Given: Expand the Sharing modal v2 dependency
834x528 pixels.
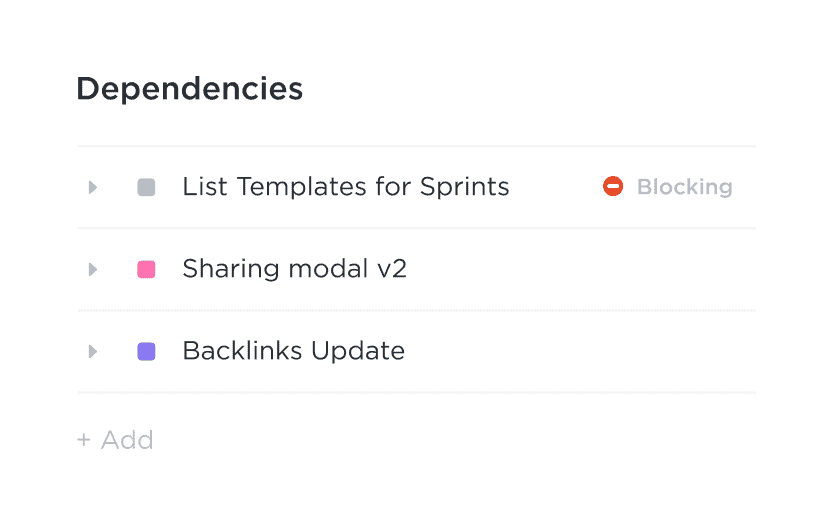Looking at the screenshot, I should tap(93, 269).
